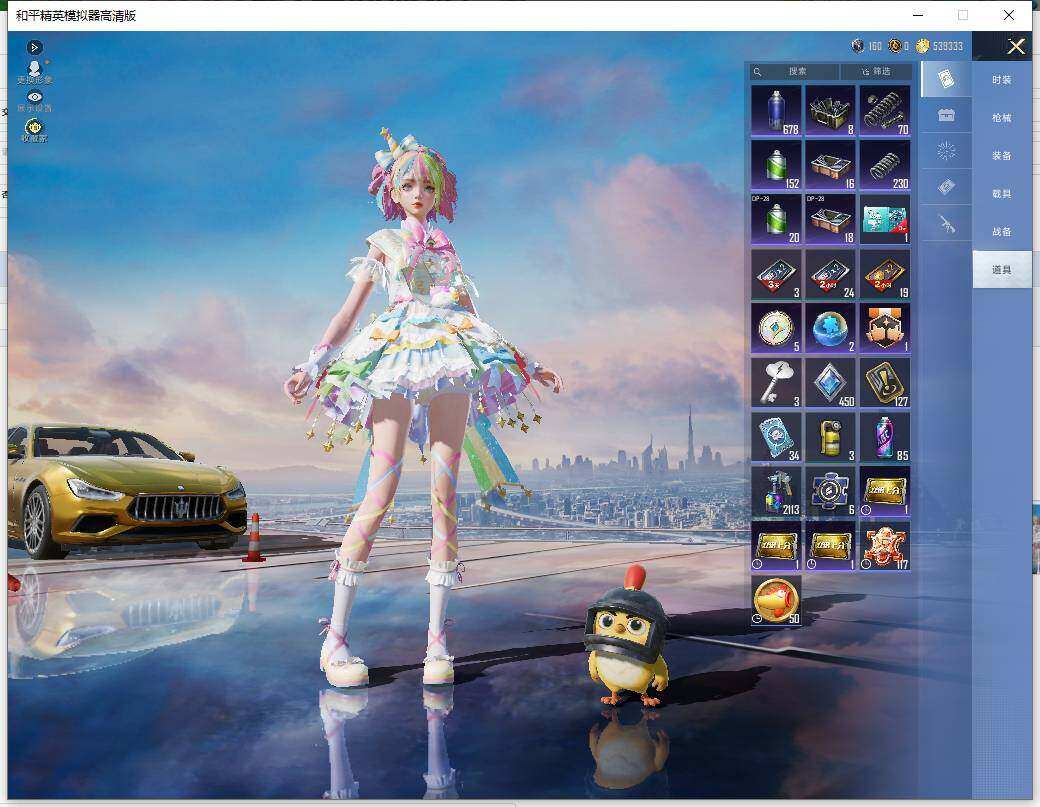Screen dimensions: 1040x807
Task: Pick the blue puzzle globe item
Action: 830,328
